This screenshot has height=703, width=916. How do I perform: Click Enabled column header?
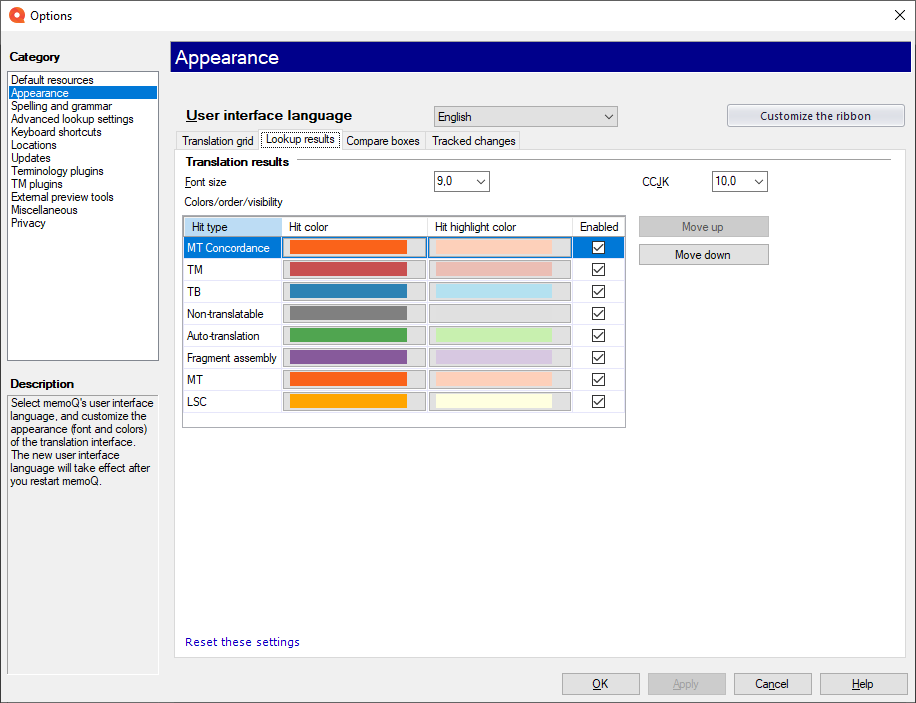pyautogui.click(x=599, y=227)
